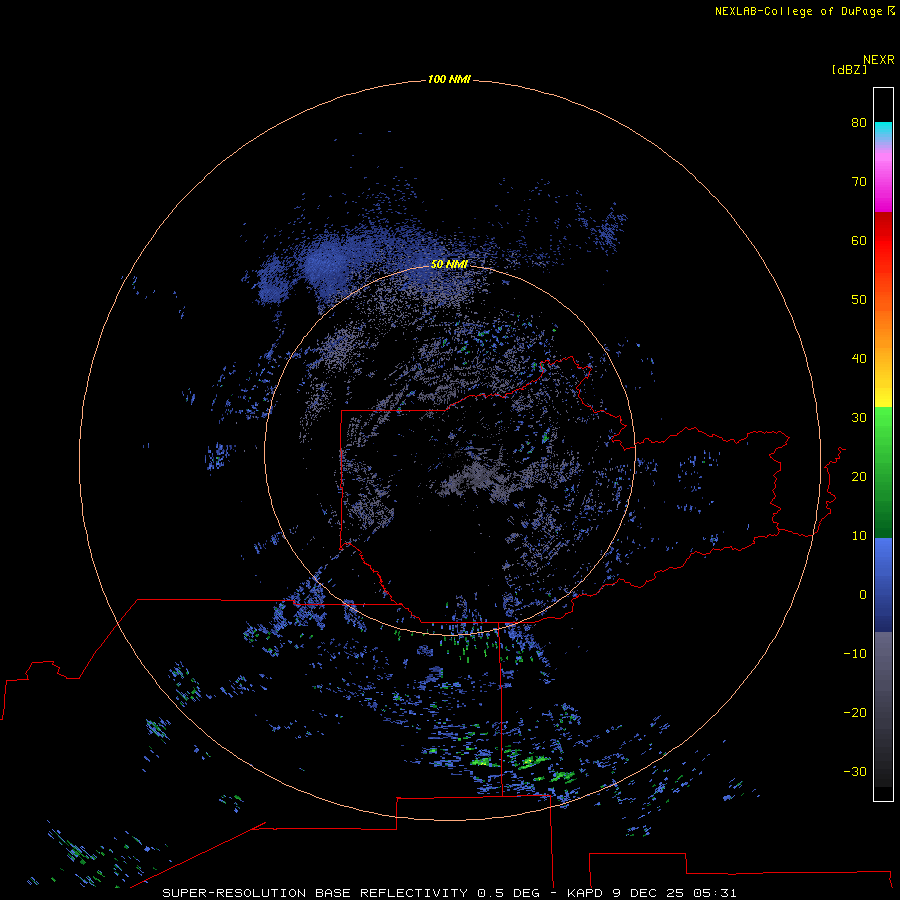Click the -30 dBZ scale value
900x900 pixels.
click(855, 771)
